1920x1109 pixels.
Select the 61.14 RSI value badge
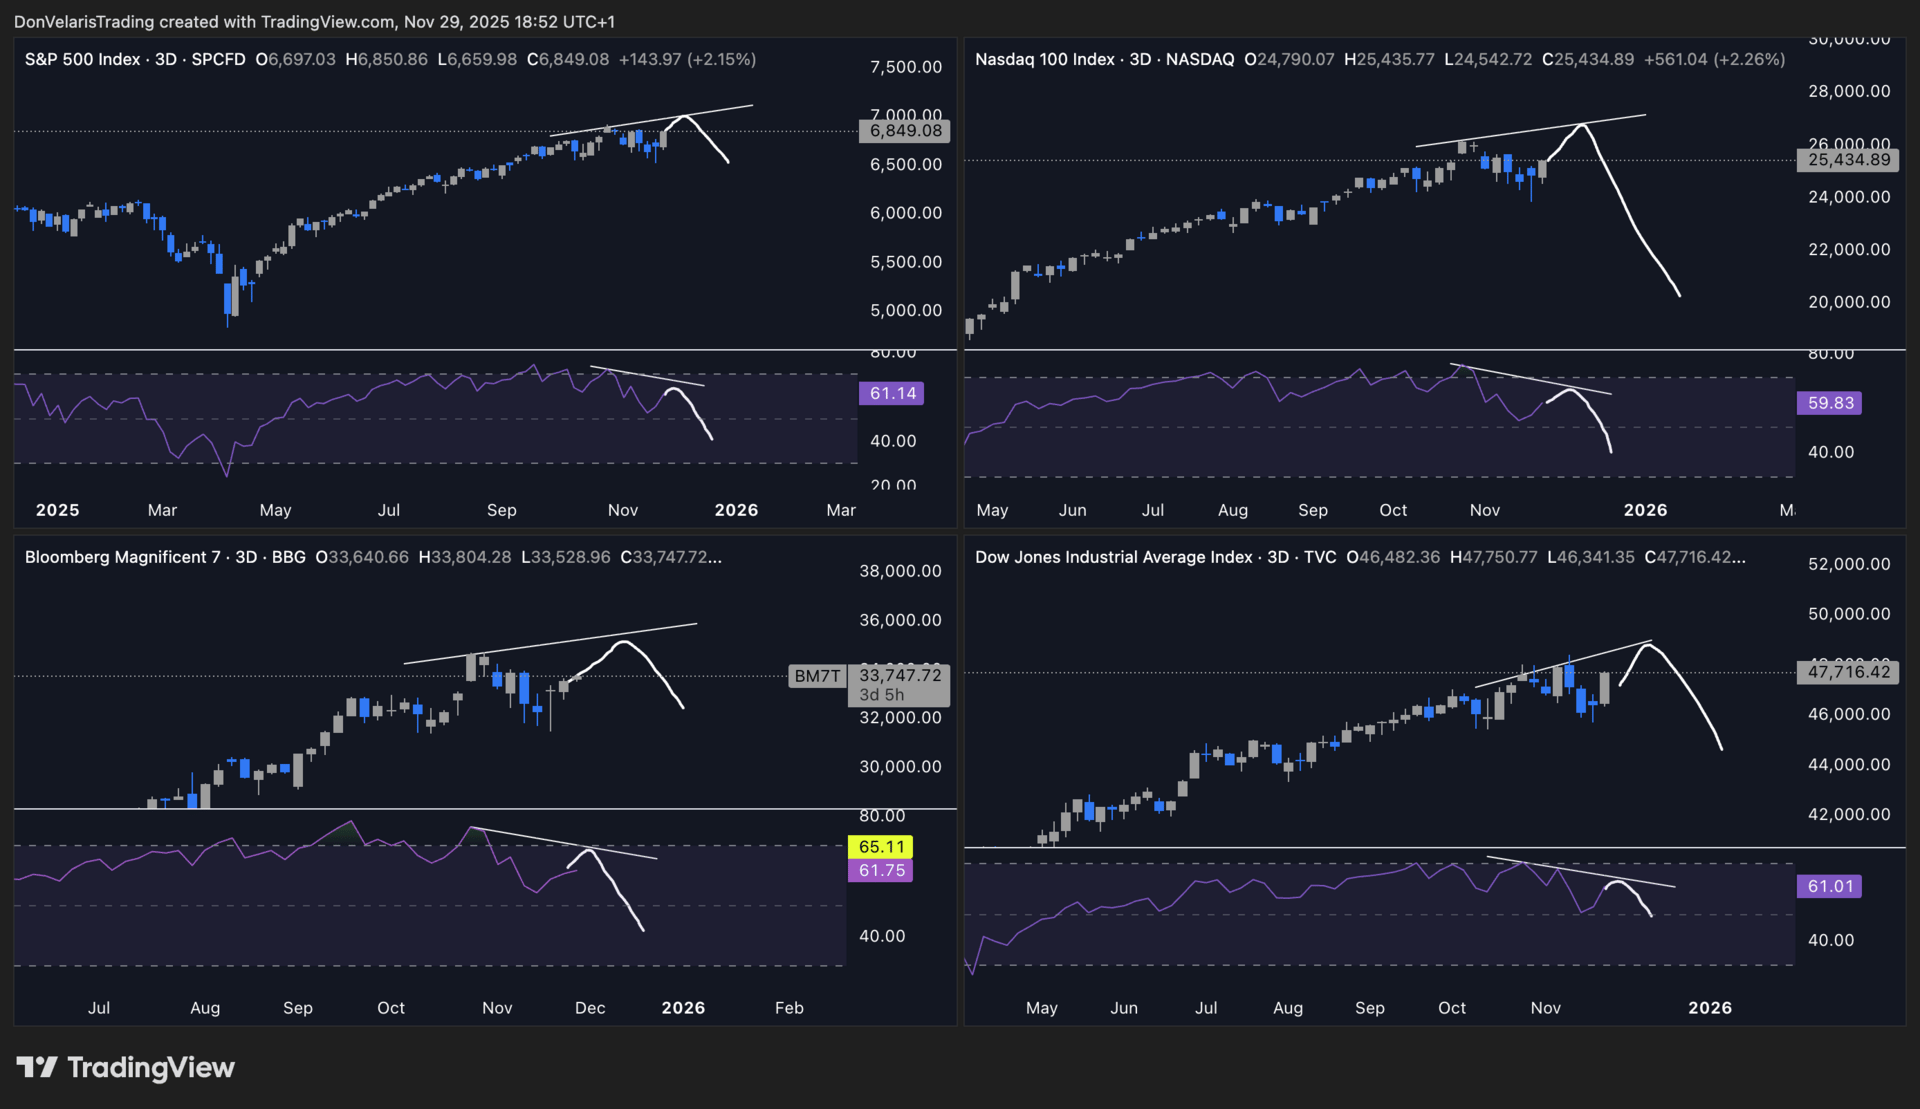point(891,394)
